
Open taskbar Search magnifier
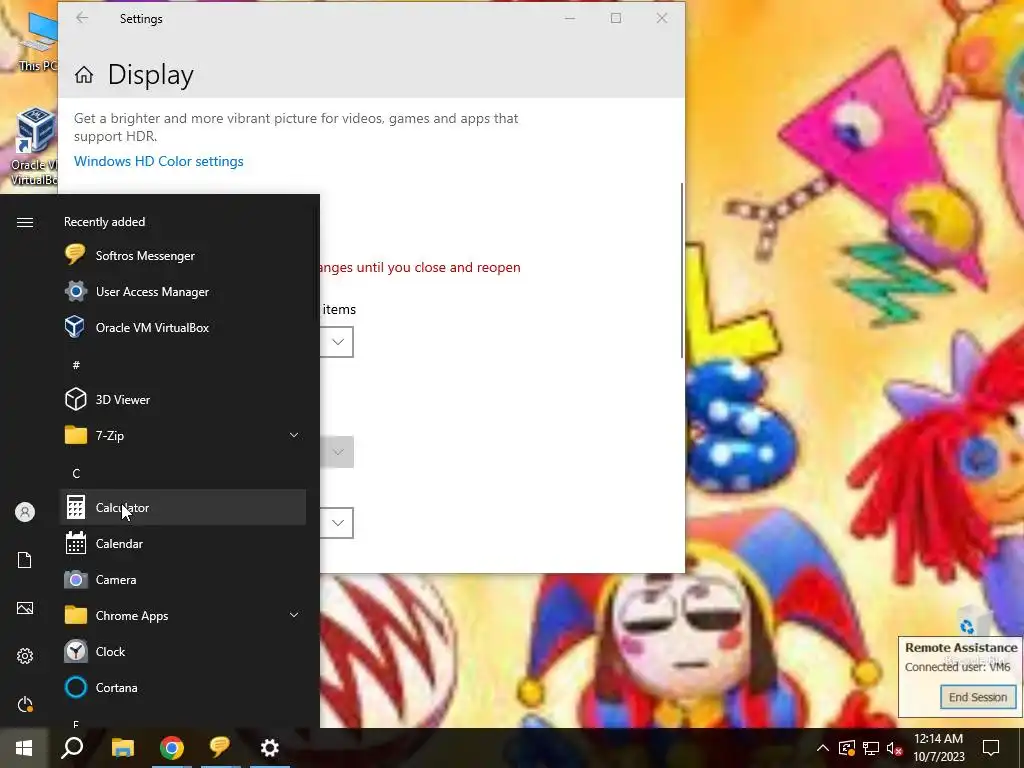coord(72,748)
